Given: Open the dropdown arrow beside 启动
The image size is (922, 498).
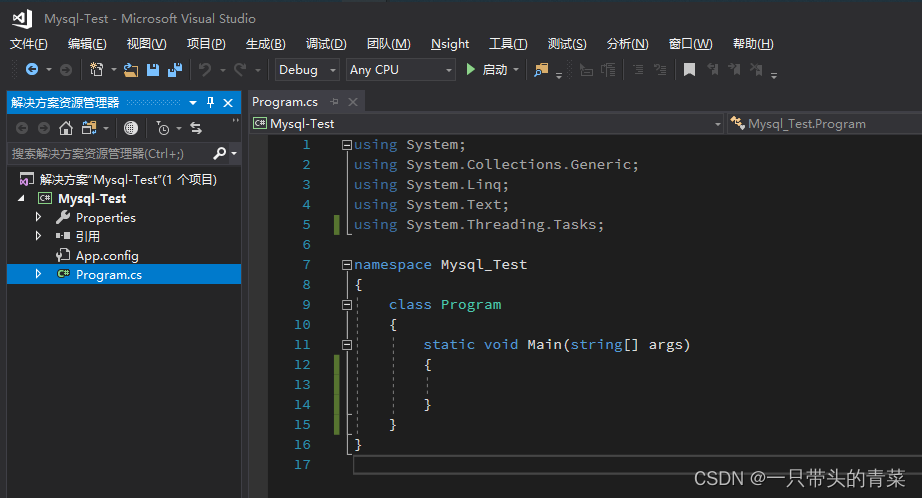Looking at the screenshot, I should tap(516, 69).
